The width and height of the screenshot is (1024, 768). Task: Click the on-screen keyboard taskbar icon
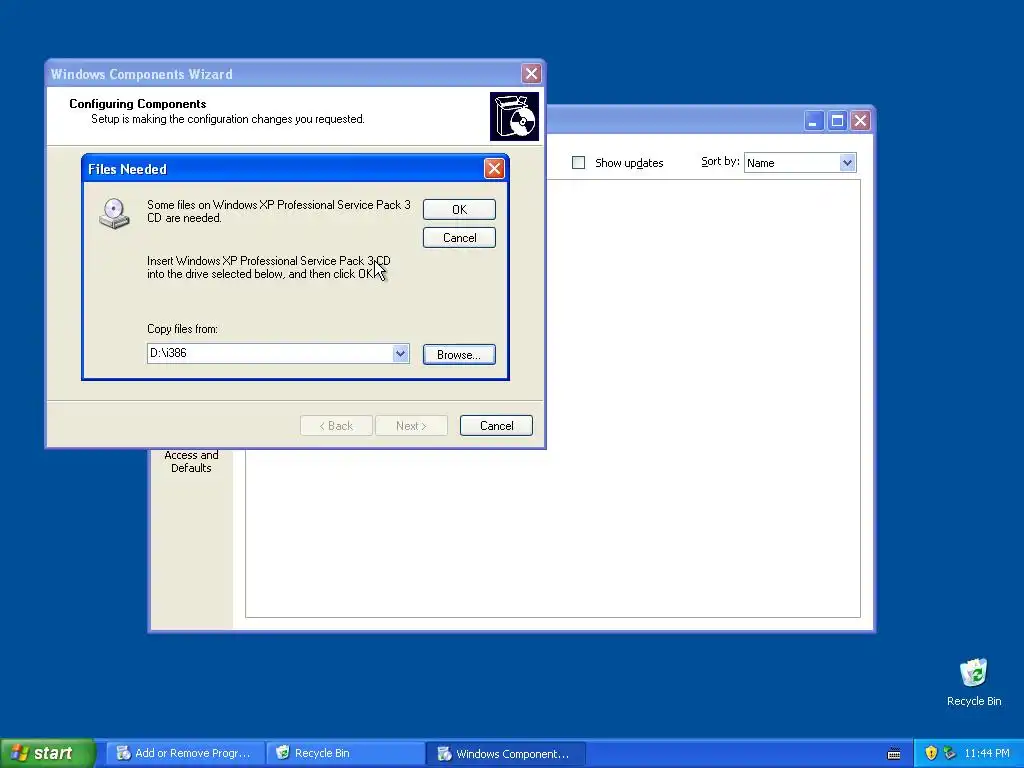click(x=894, y=754)
